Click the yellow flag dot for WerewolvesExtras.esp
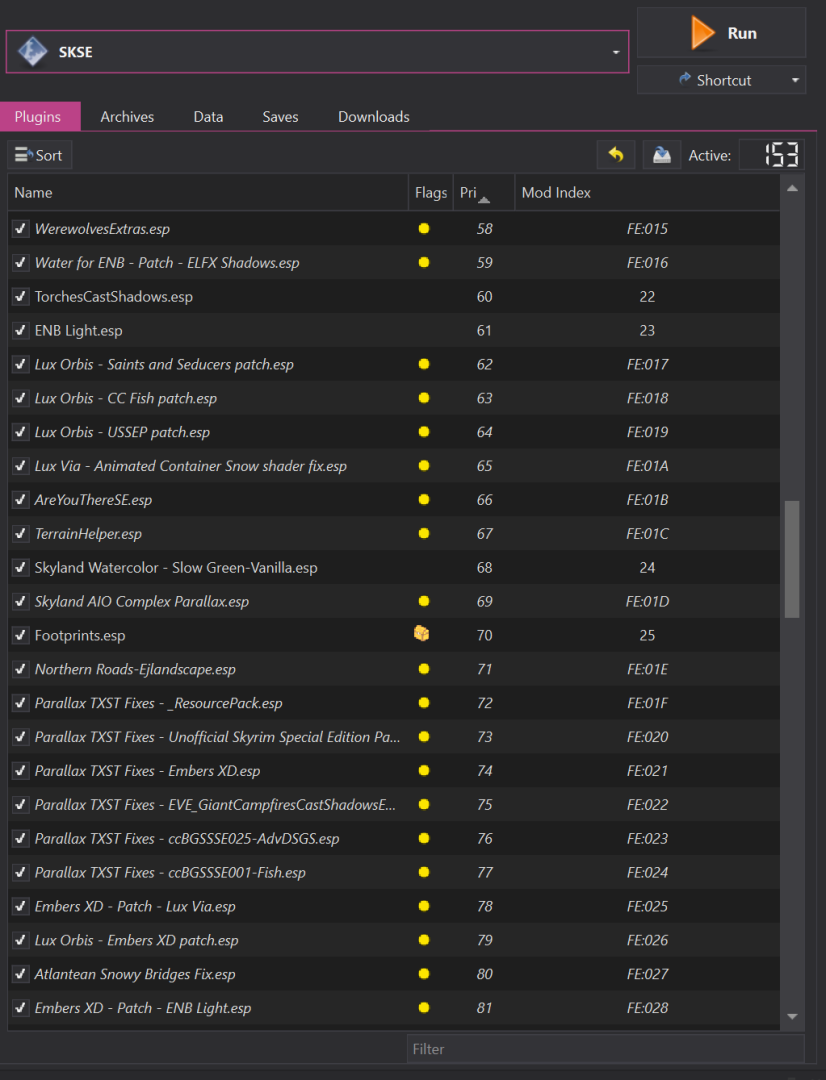The width and height of the screenshot is (826, 1080). click(424, 229)
